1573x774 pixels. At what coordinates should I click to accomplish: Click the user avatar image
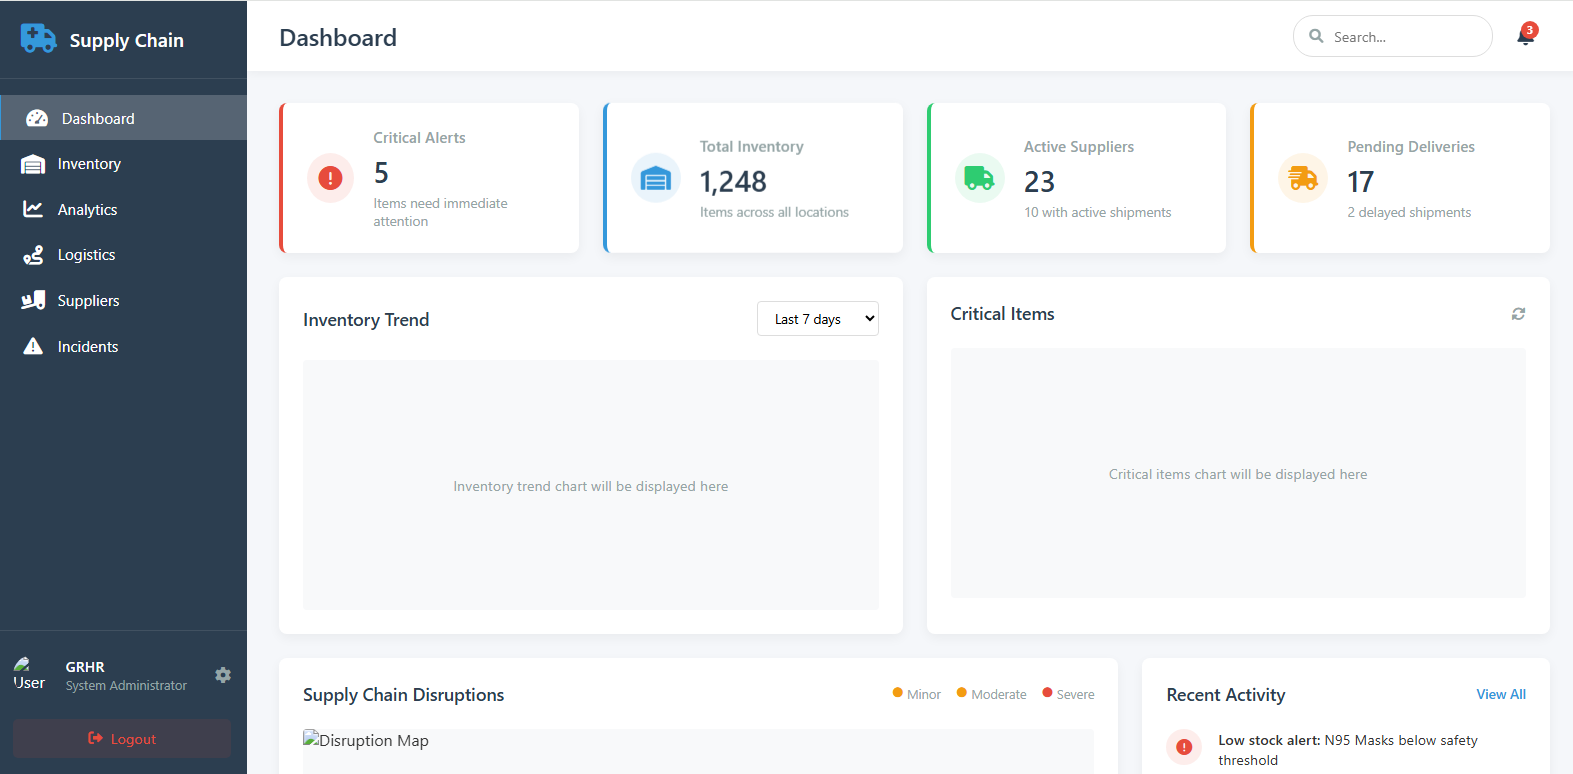[29, 675]
